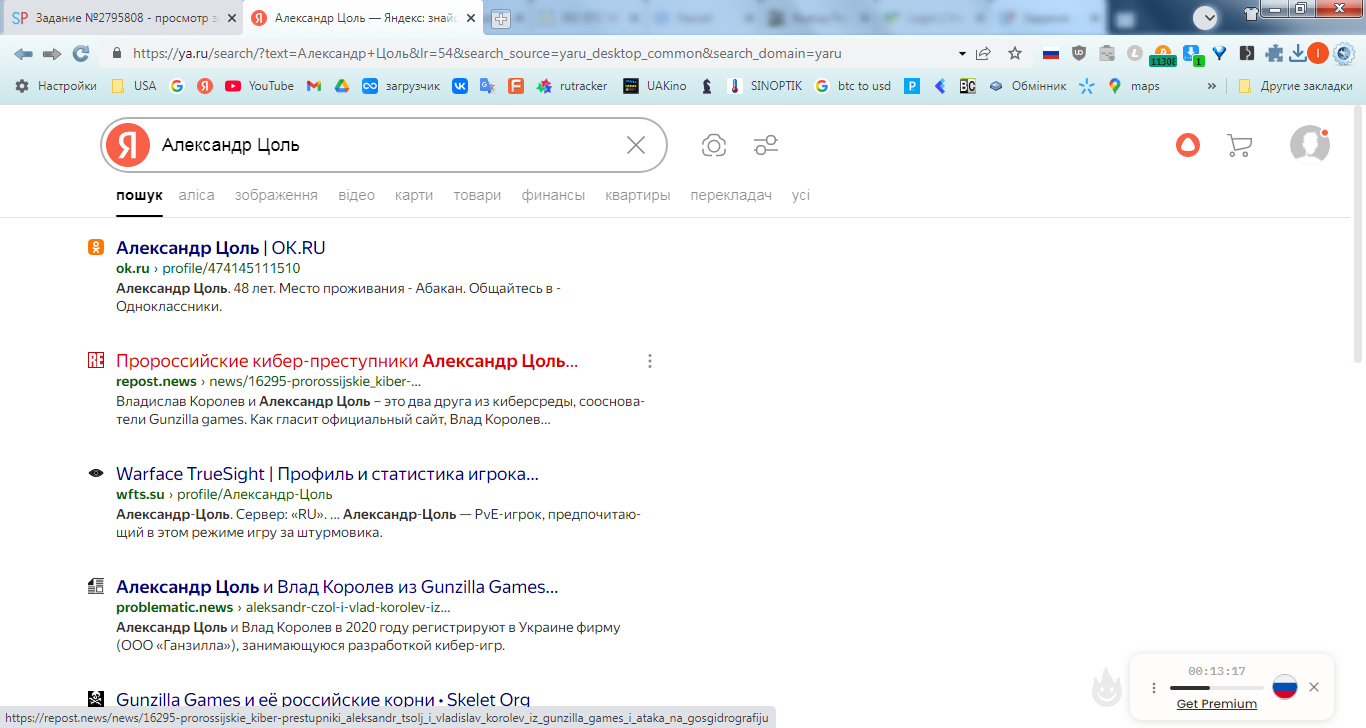Open the Bitcoin price extension showing 11308
This screenshot has width=1366, height=728.
pyautogui.click(x=1162, y=56)
